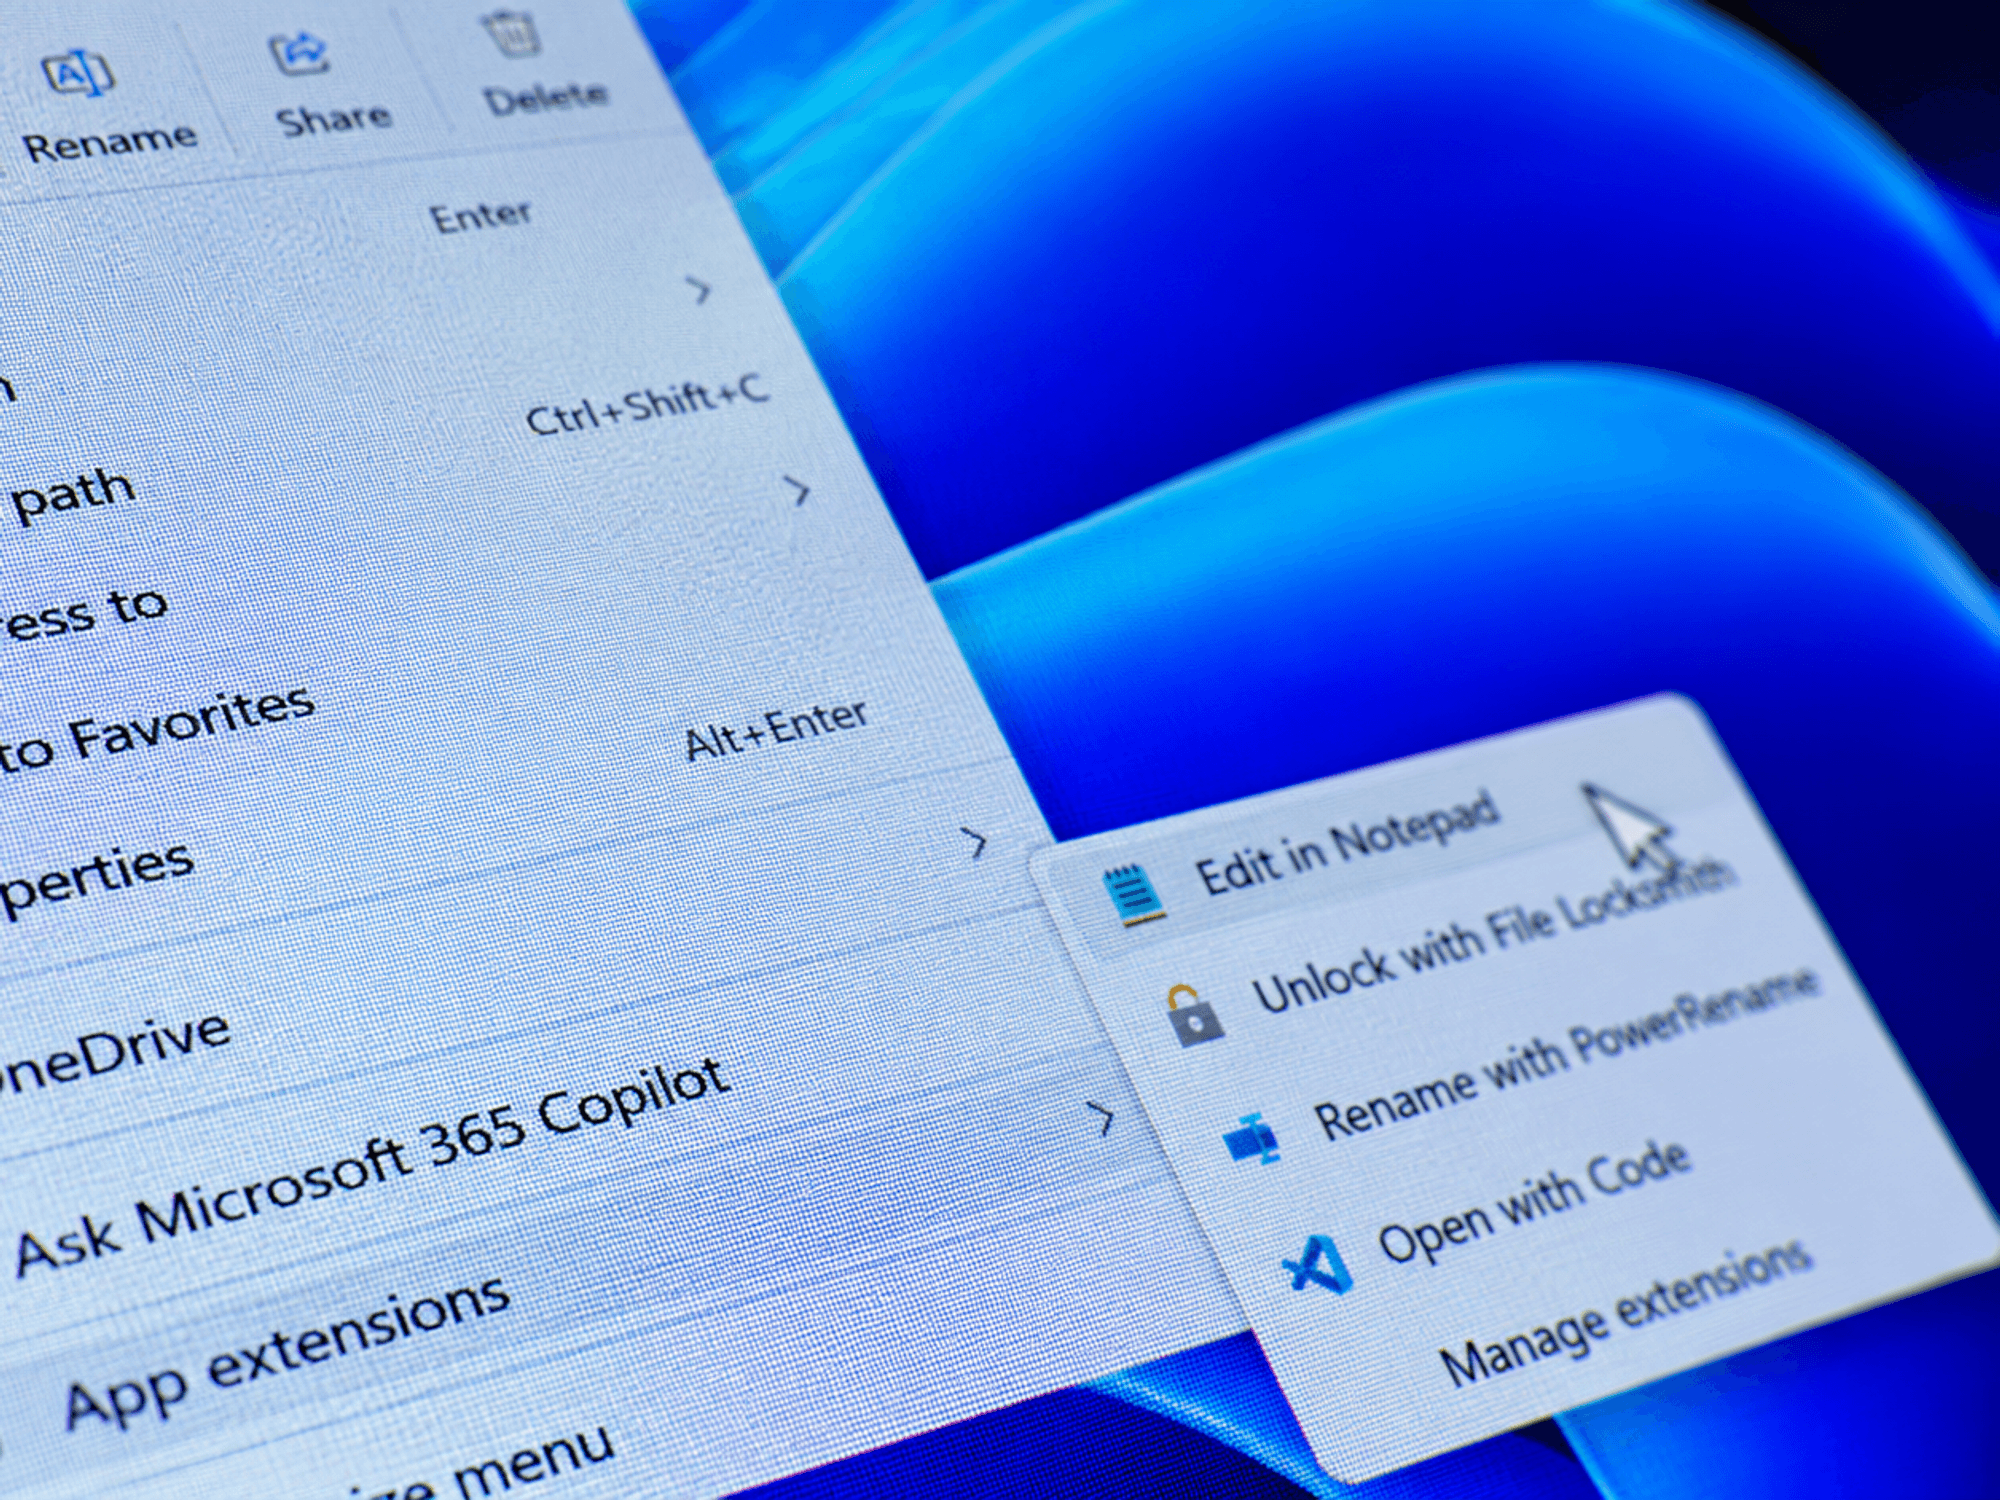The image size is (2000, 1500).
Task: Select the Share label under its icon
Action: click(333, 119)
